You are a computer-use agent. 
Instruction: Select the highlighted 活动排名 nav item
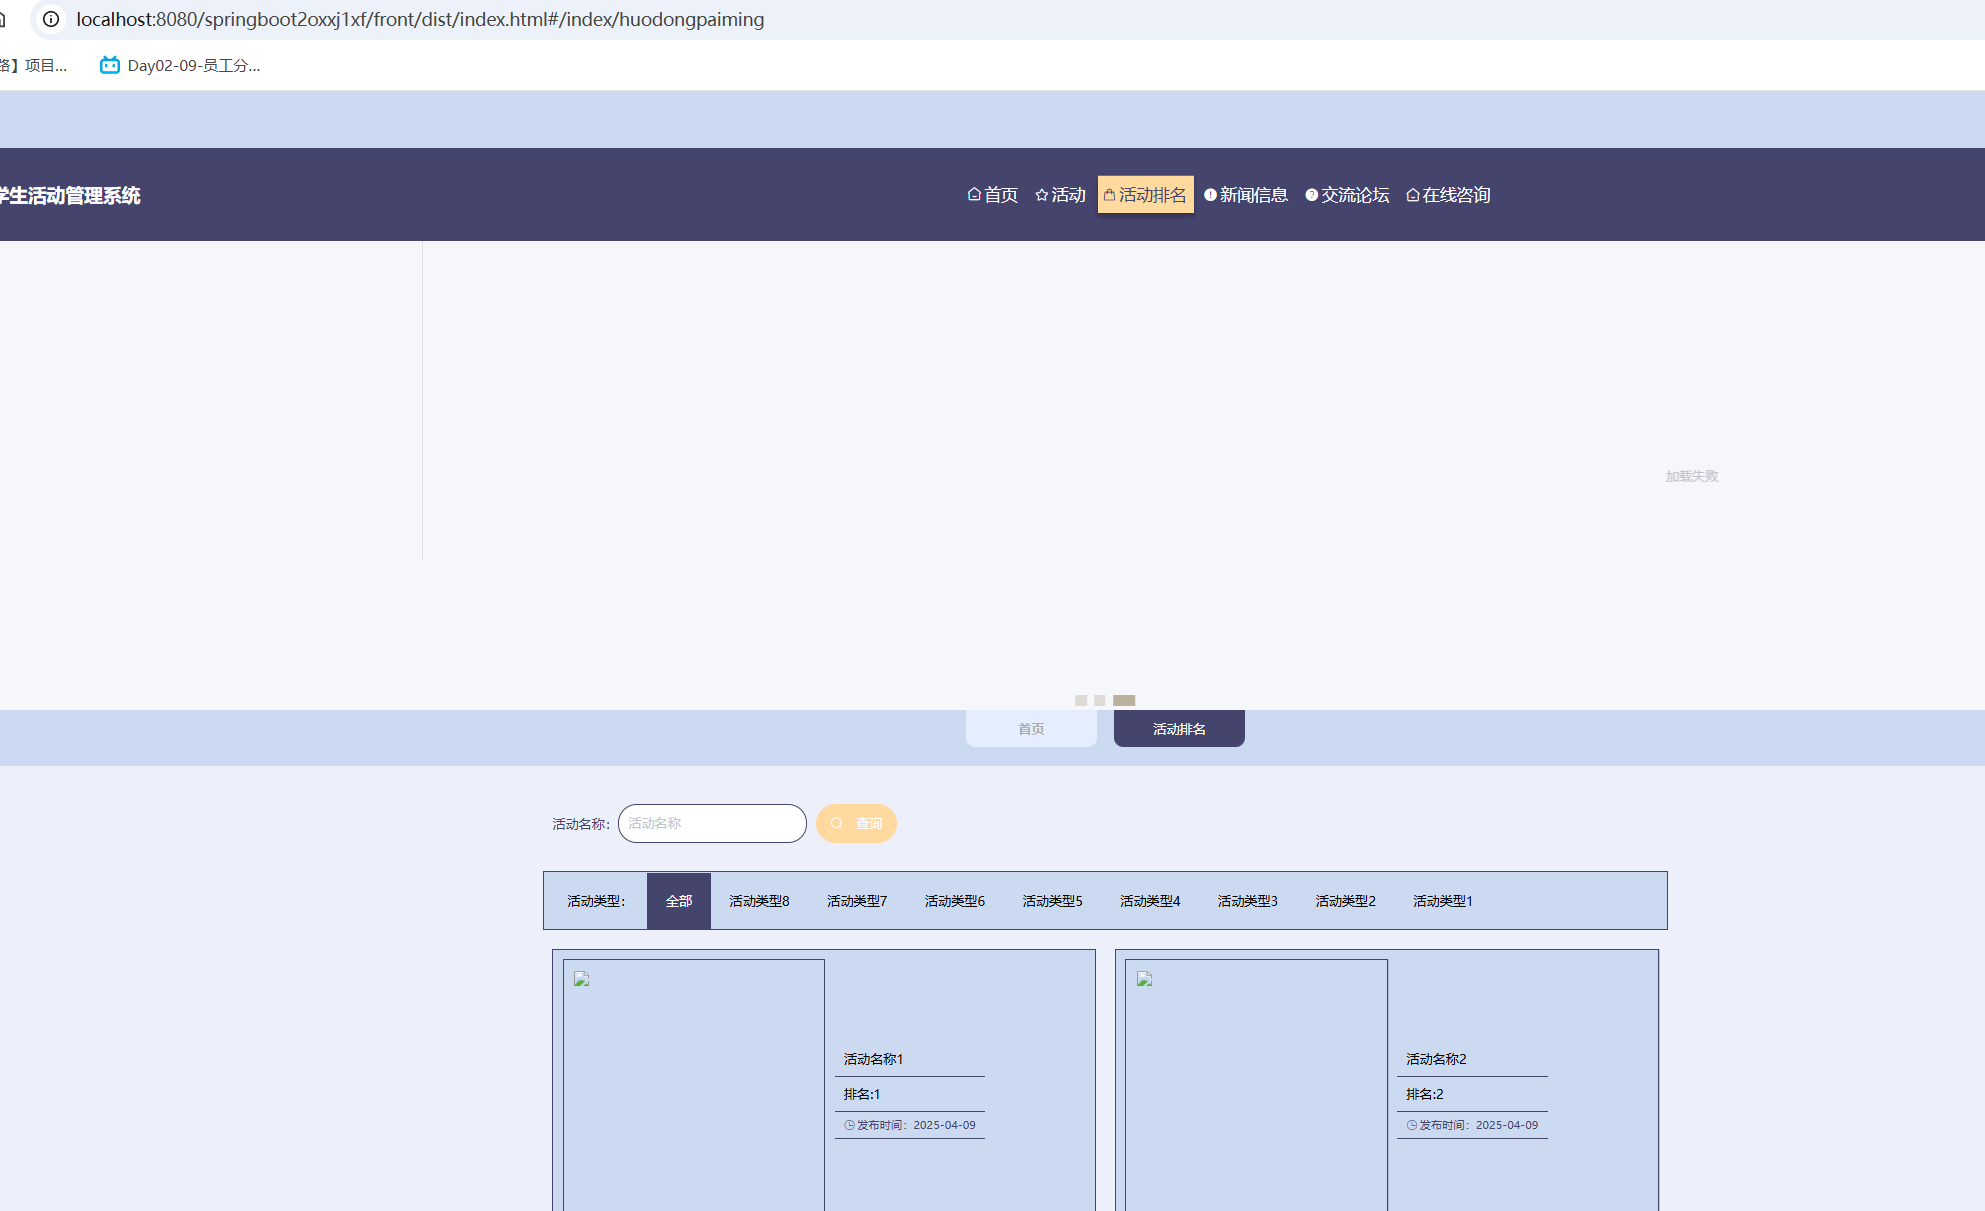coord(1145,195)
